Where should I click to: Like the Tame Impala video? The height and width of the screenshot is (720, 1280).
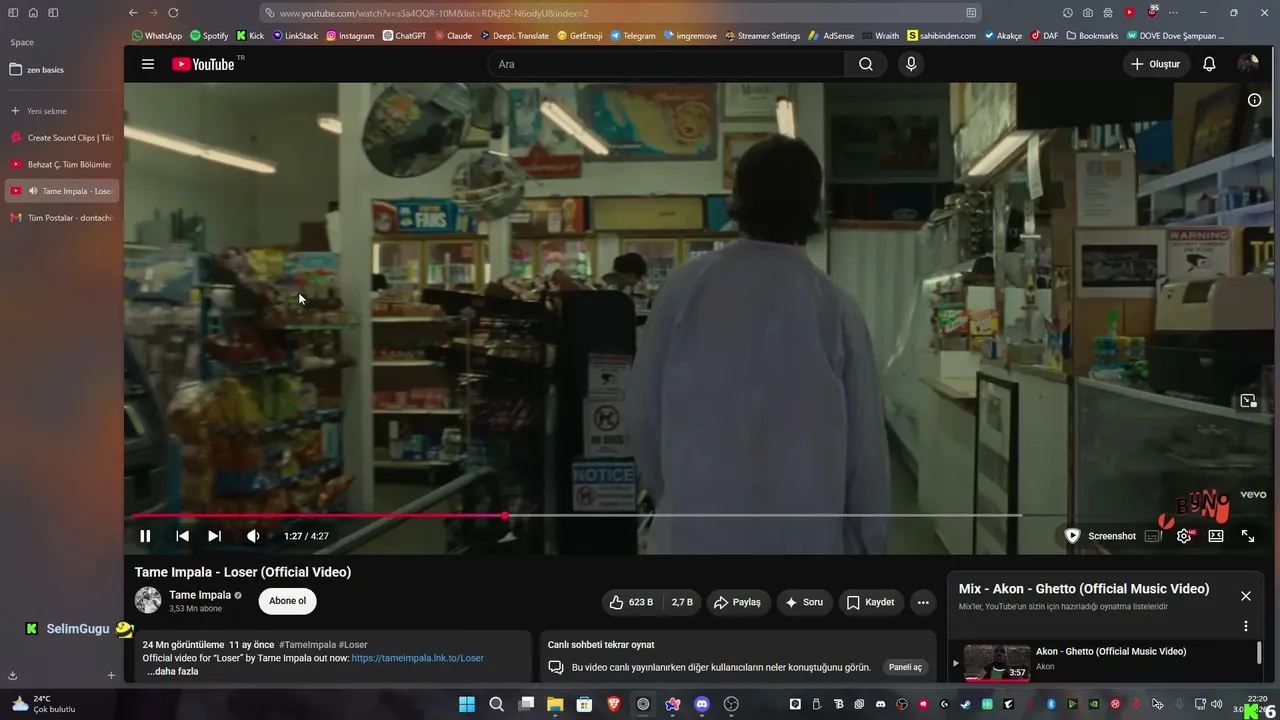click(x=631, y=602)
